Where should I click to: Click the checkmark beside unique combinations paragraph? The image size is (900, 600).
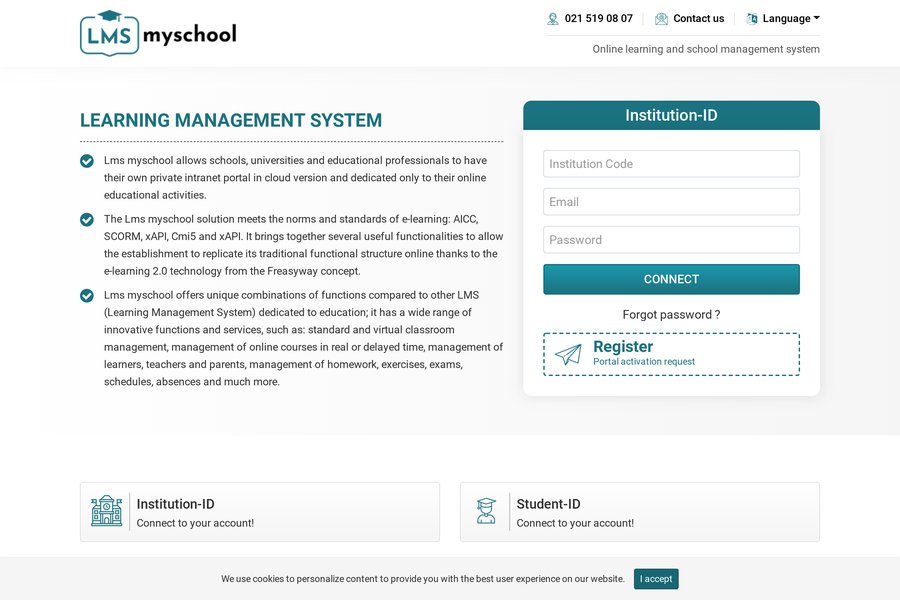pyautogui.click(x=87, y=296)
